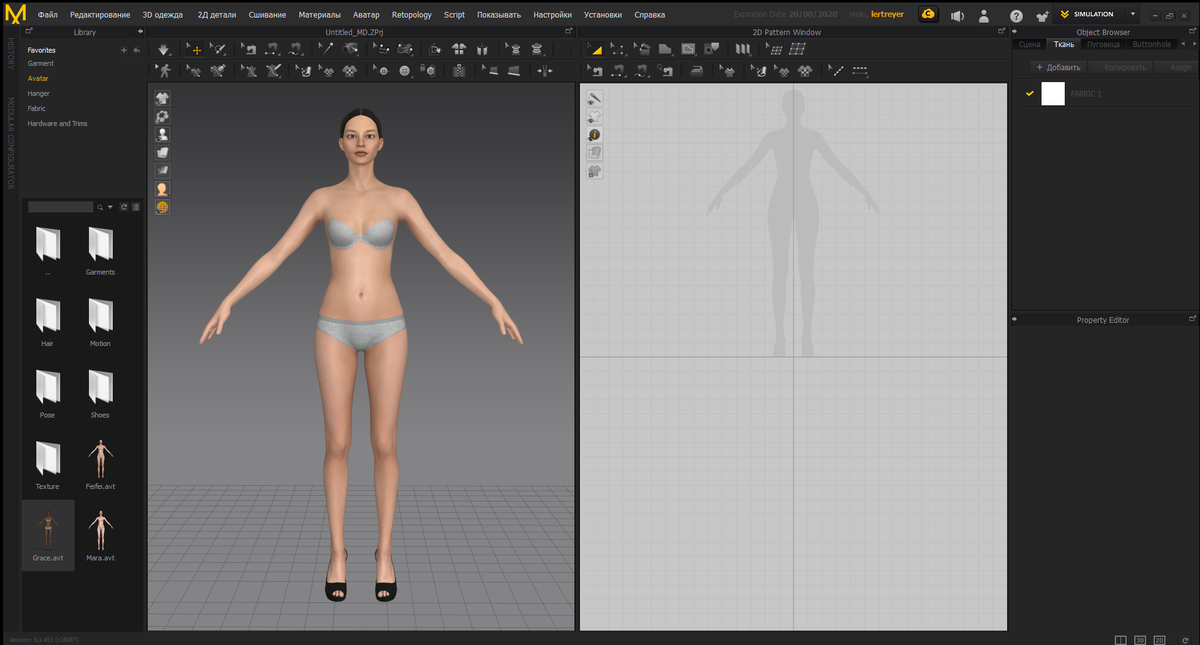Toggle the FABRIC 1 checkmark
The height and width of the screenshot is (645, 1200).
(x=1030, y=93)
